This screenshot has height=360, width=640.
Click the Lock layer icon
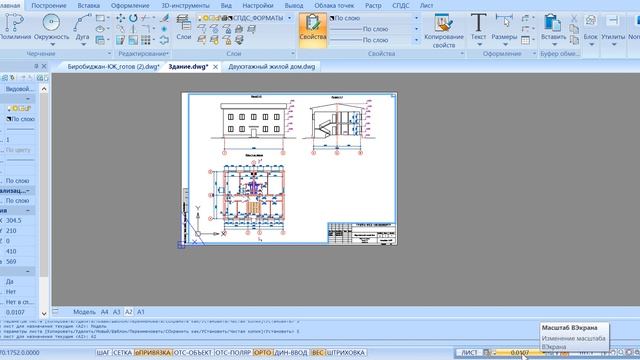pyautogui.click(x=227, y=29)
